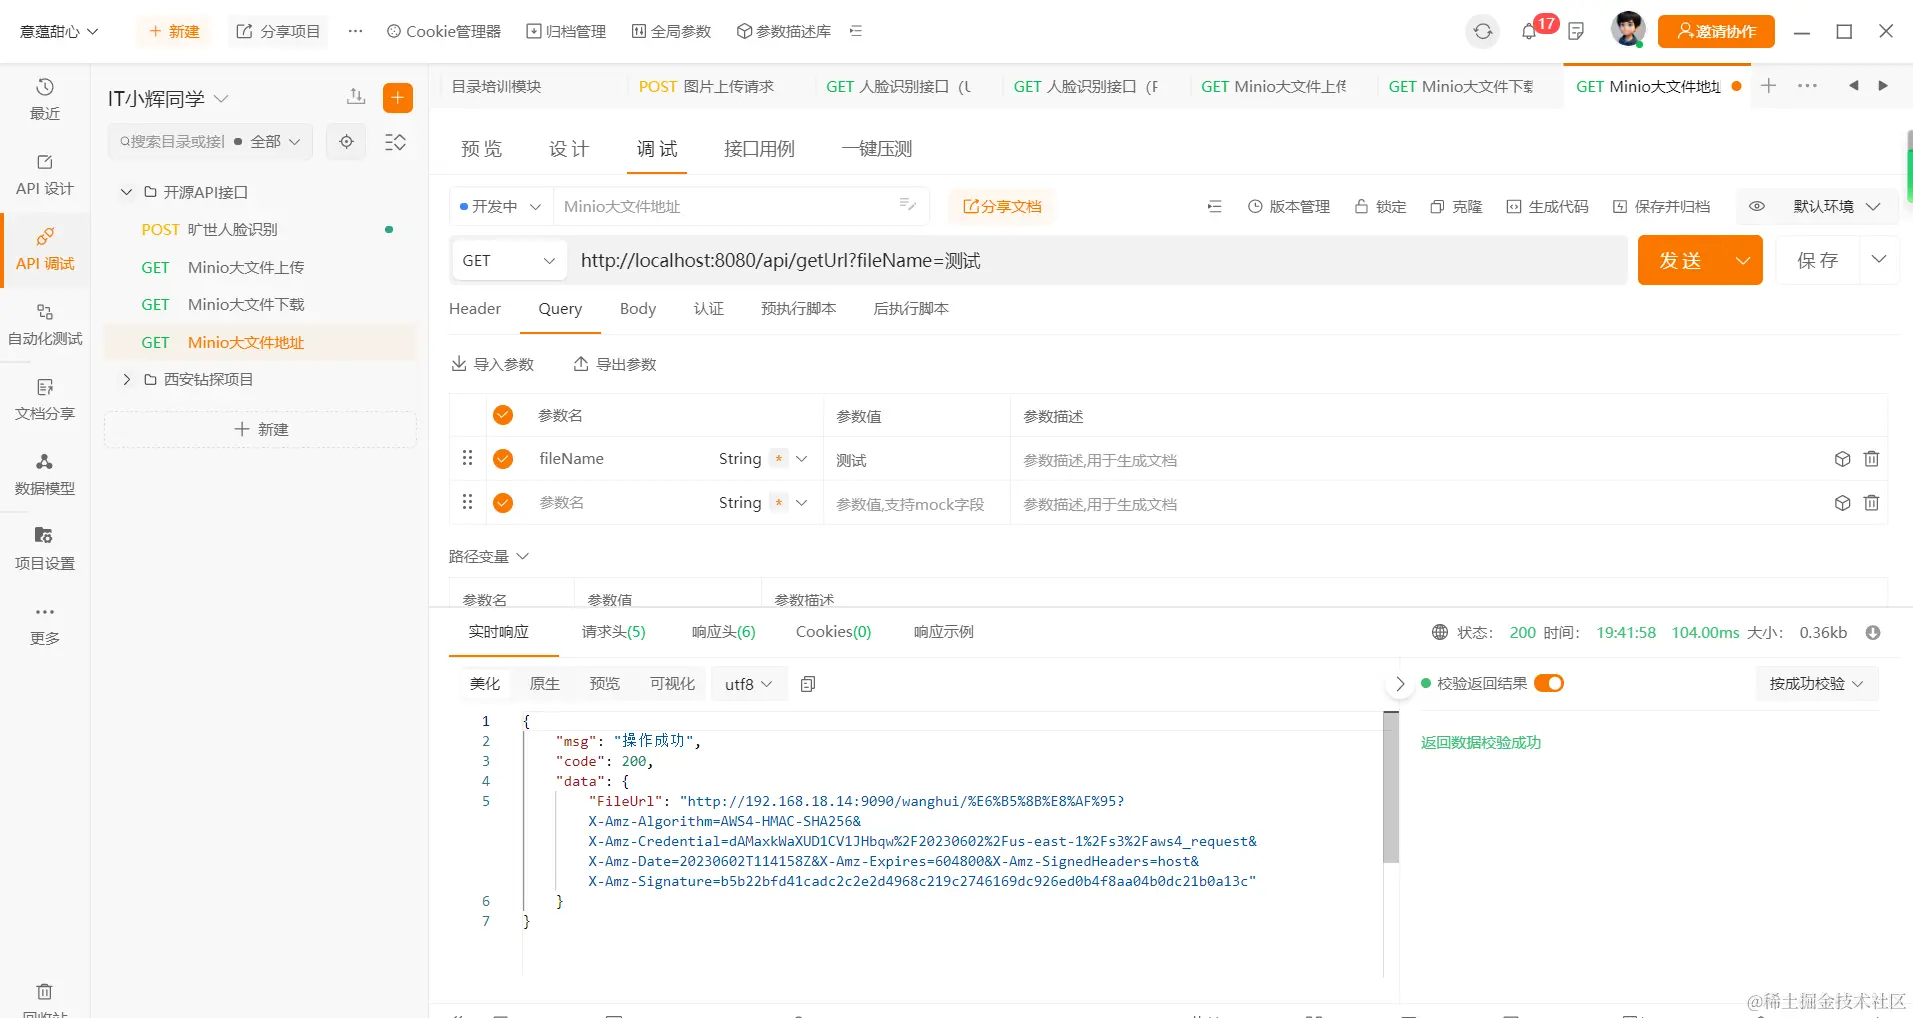Screen dimensions: 1913x1018
Task: Click the notes icon next to bell
Action: coord(1576,31)
